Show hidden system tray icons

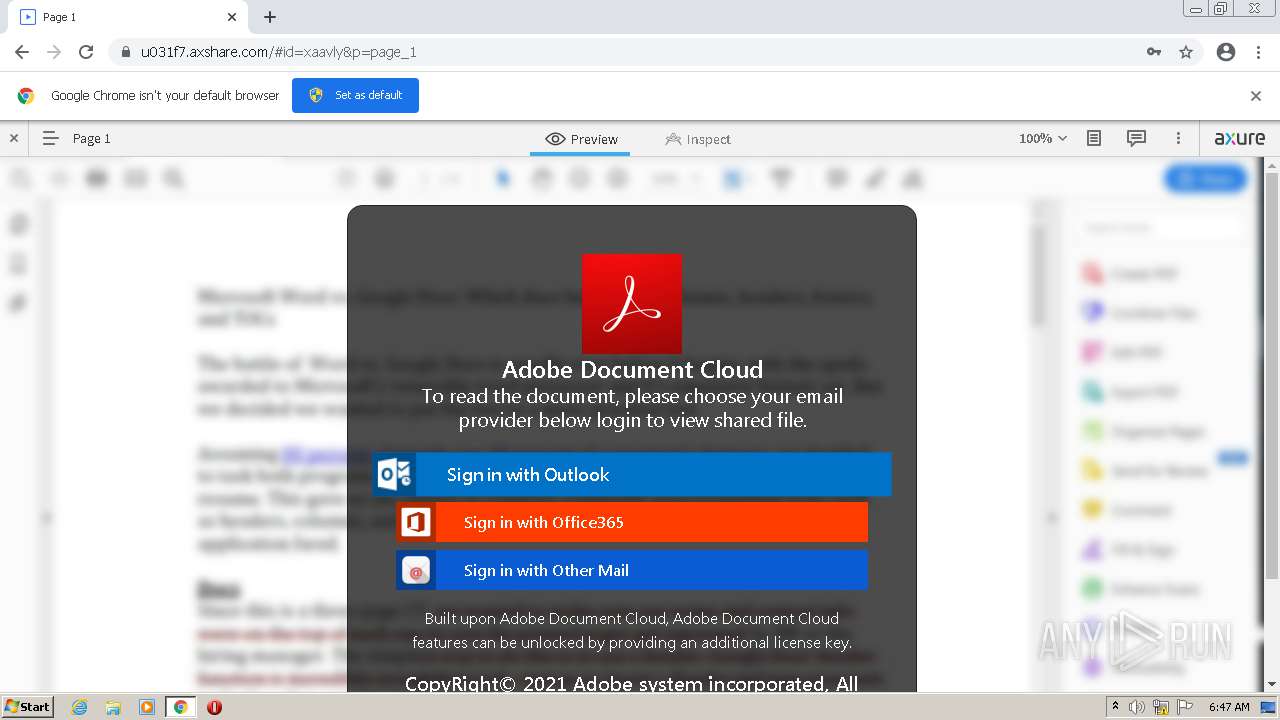(x=1116, y=707)
